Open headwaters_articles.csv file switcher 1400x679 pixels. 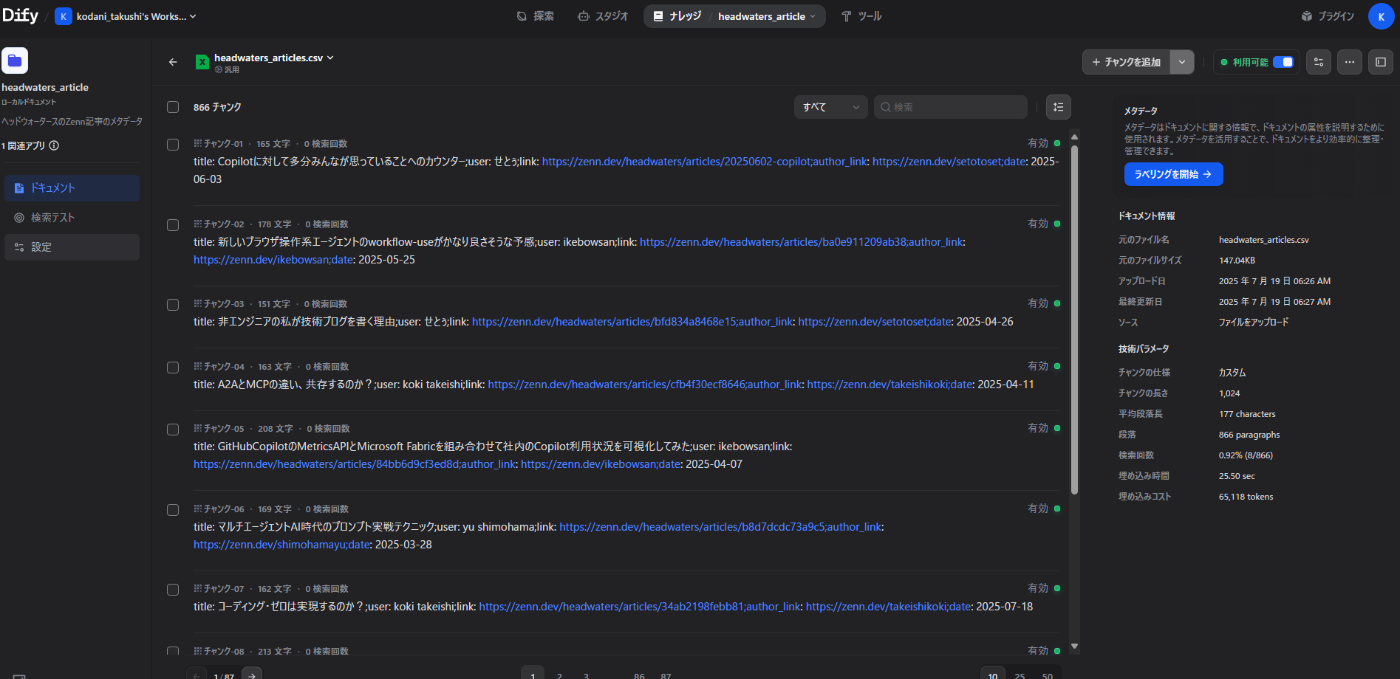274,57
